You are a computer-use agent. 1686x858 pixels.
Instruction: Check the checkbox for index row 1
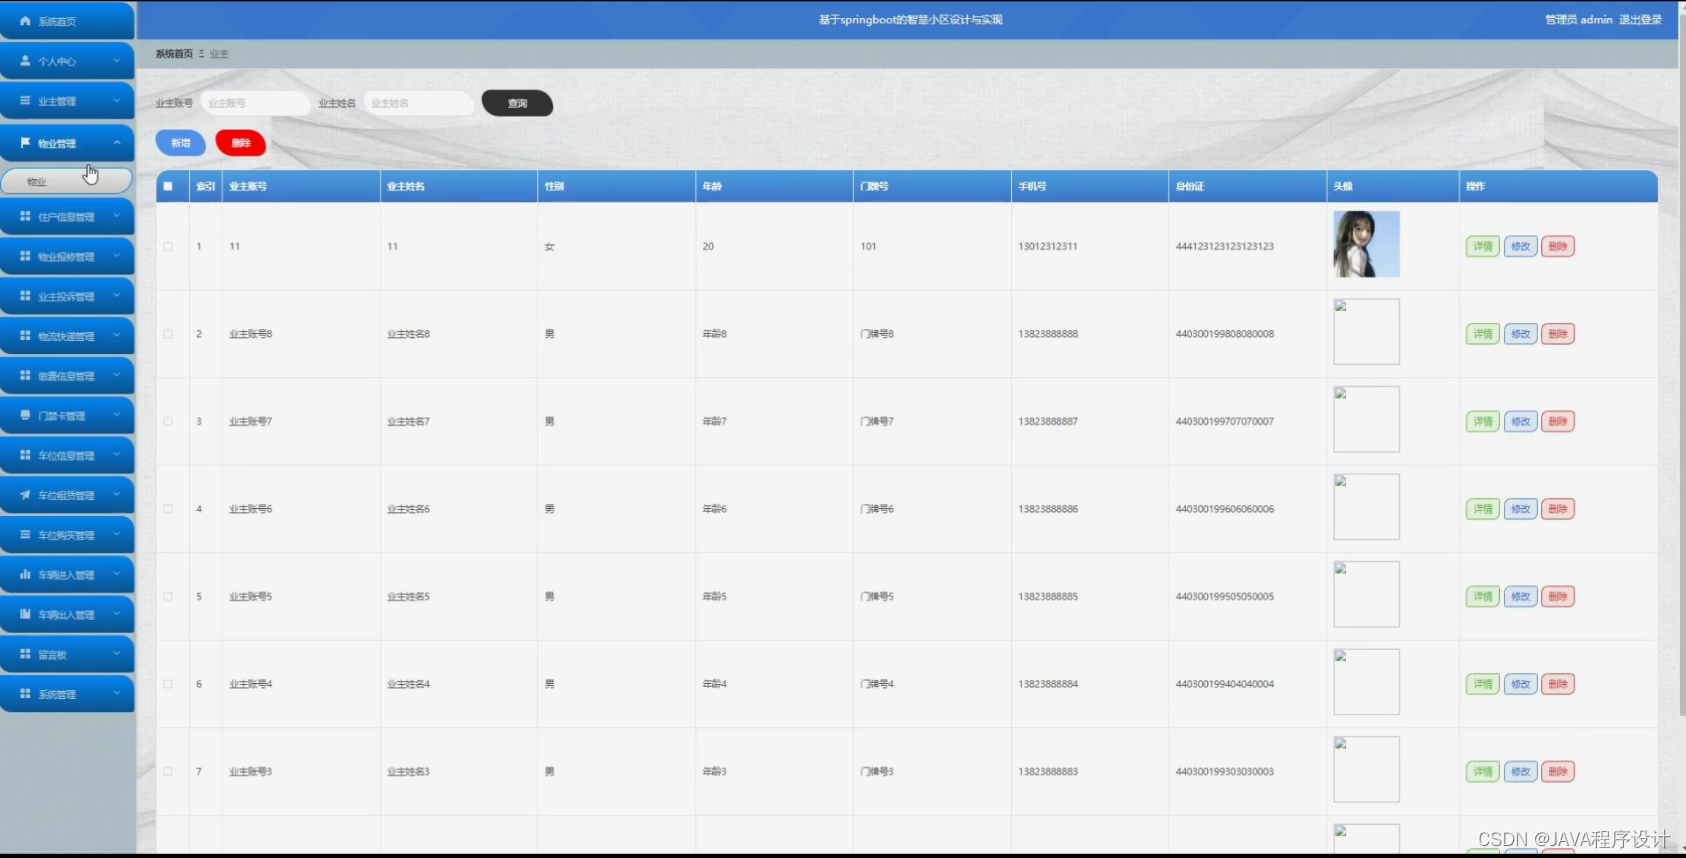click(168, 246)
